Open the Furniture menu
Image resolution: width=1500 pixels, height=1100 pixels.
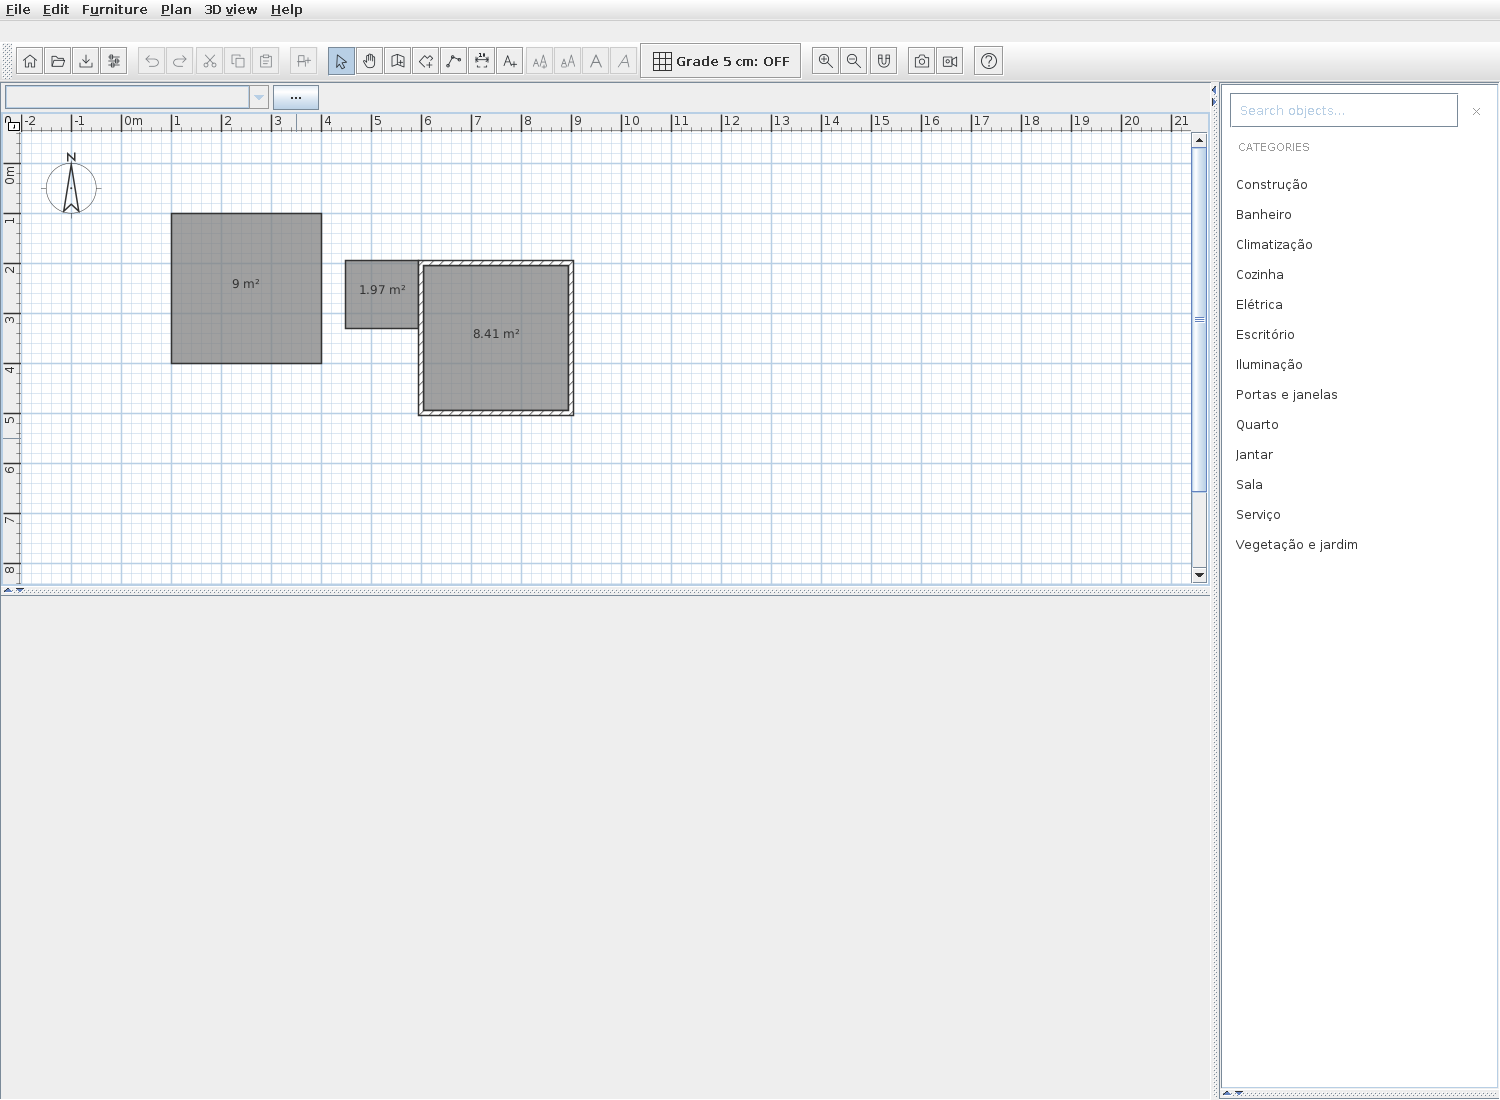115,9
